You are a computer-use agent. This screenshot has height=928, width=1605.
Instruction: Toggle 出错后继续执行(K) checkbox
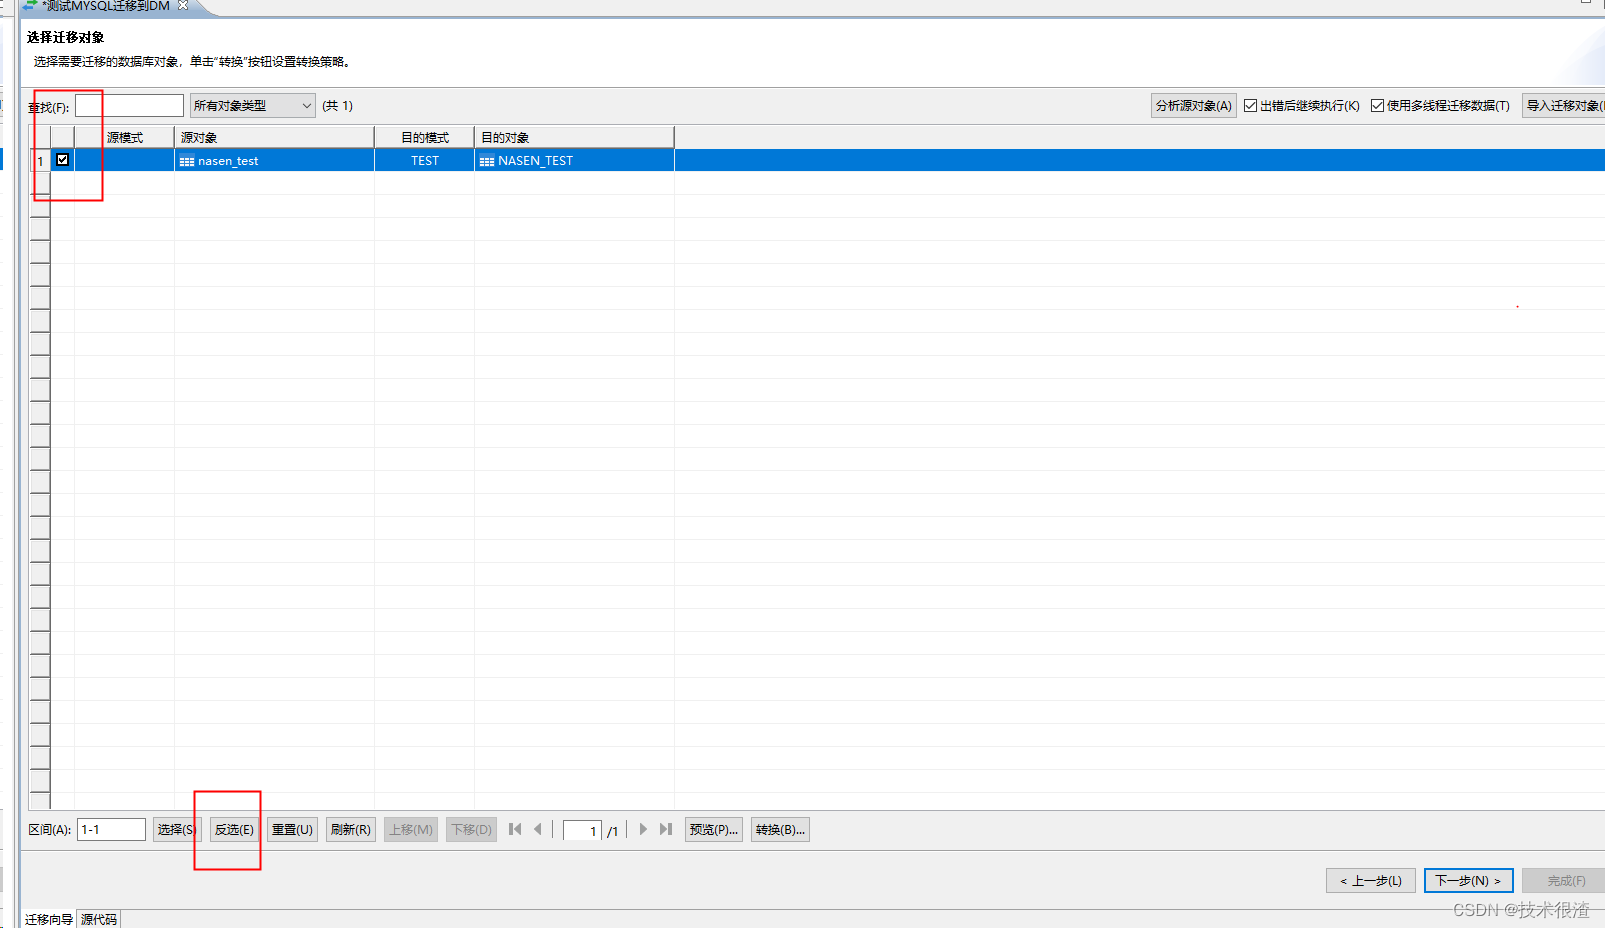[x=1250, y=106]
